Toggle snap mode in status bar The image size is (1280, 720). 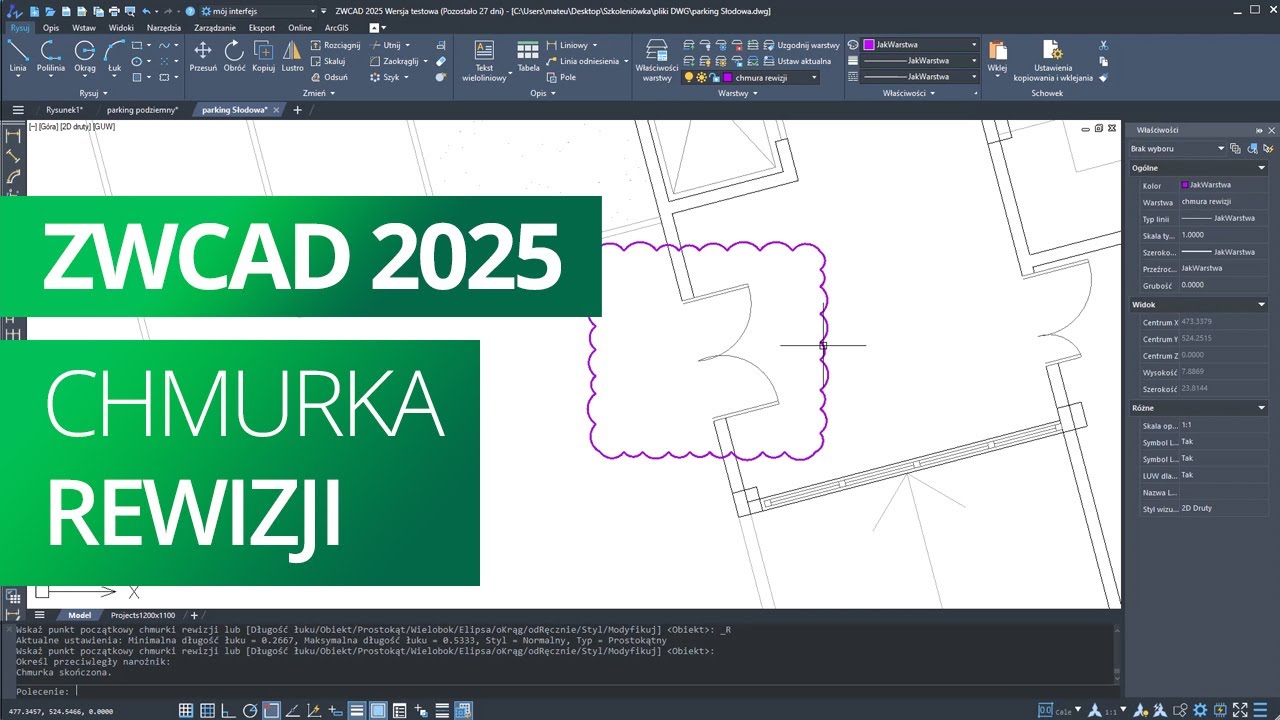click(208, 710)
